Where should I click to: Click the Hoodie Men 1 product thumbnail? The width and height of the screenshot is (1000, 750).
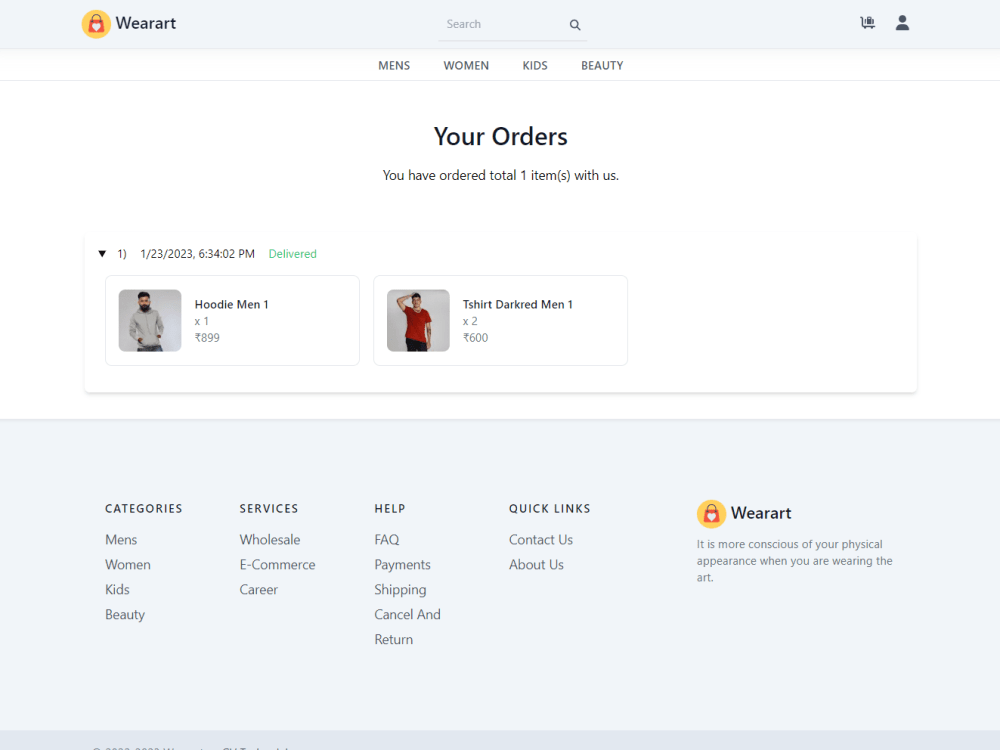(150, 321)
